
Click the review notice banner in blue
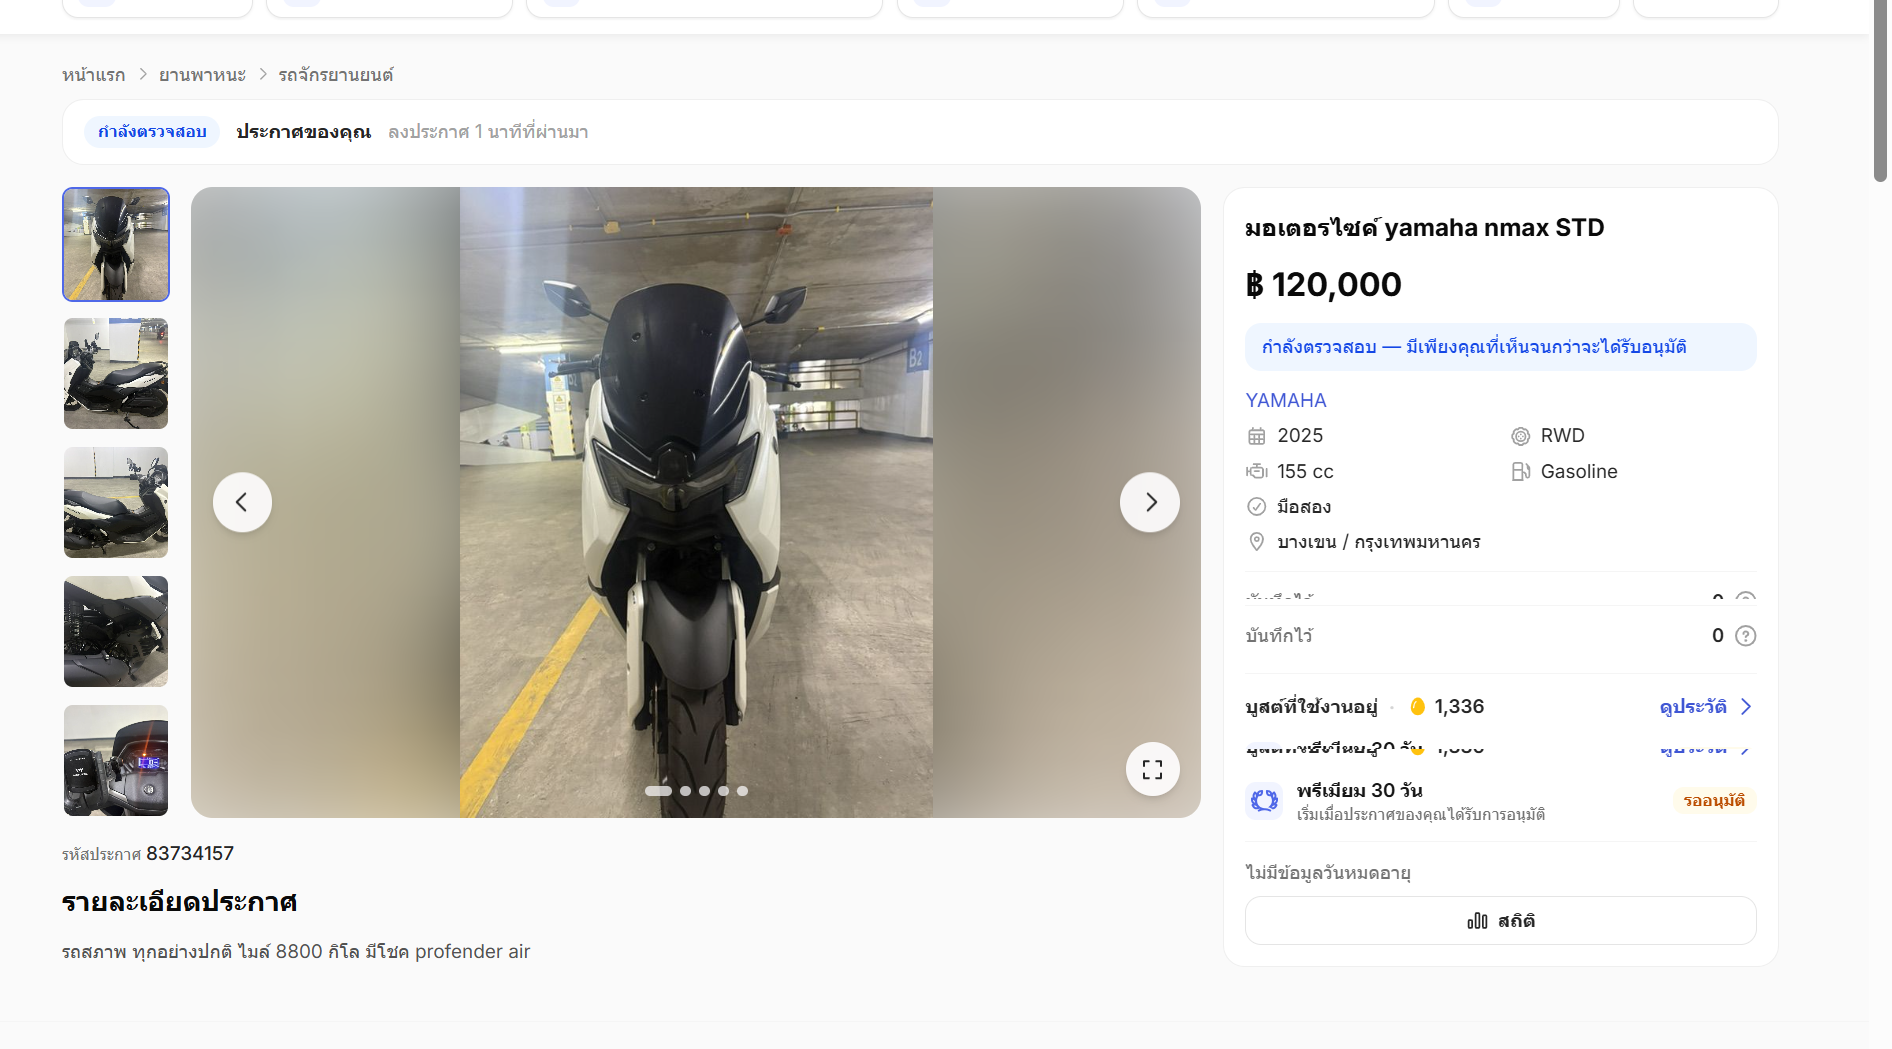[1501, 347]
